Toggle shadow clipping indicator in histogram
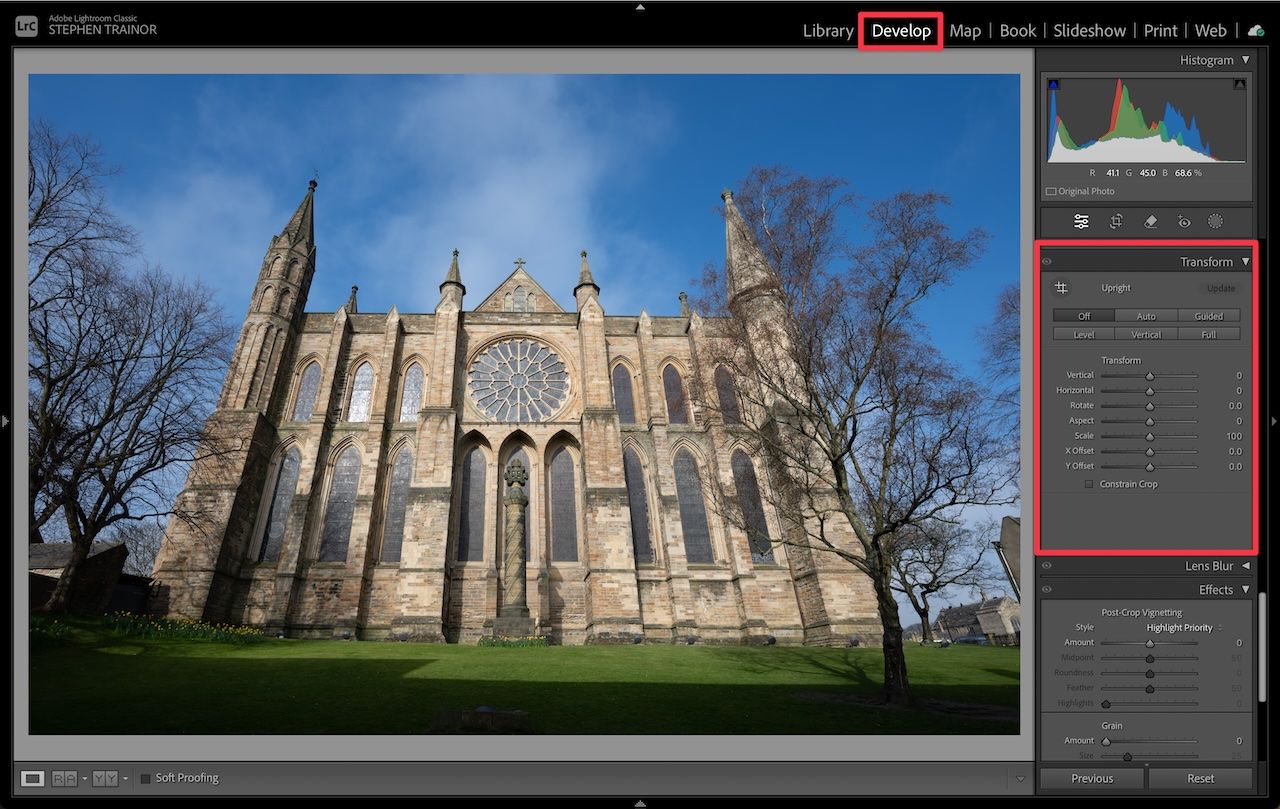The height and width of the screenshot is (809, 1280). 1053,85
